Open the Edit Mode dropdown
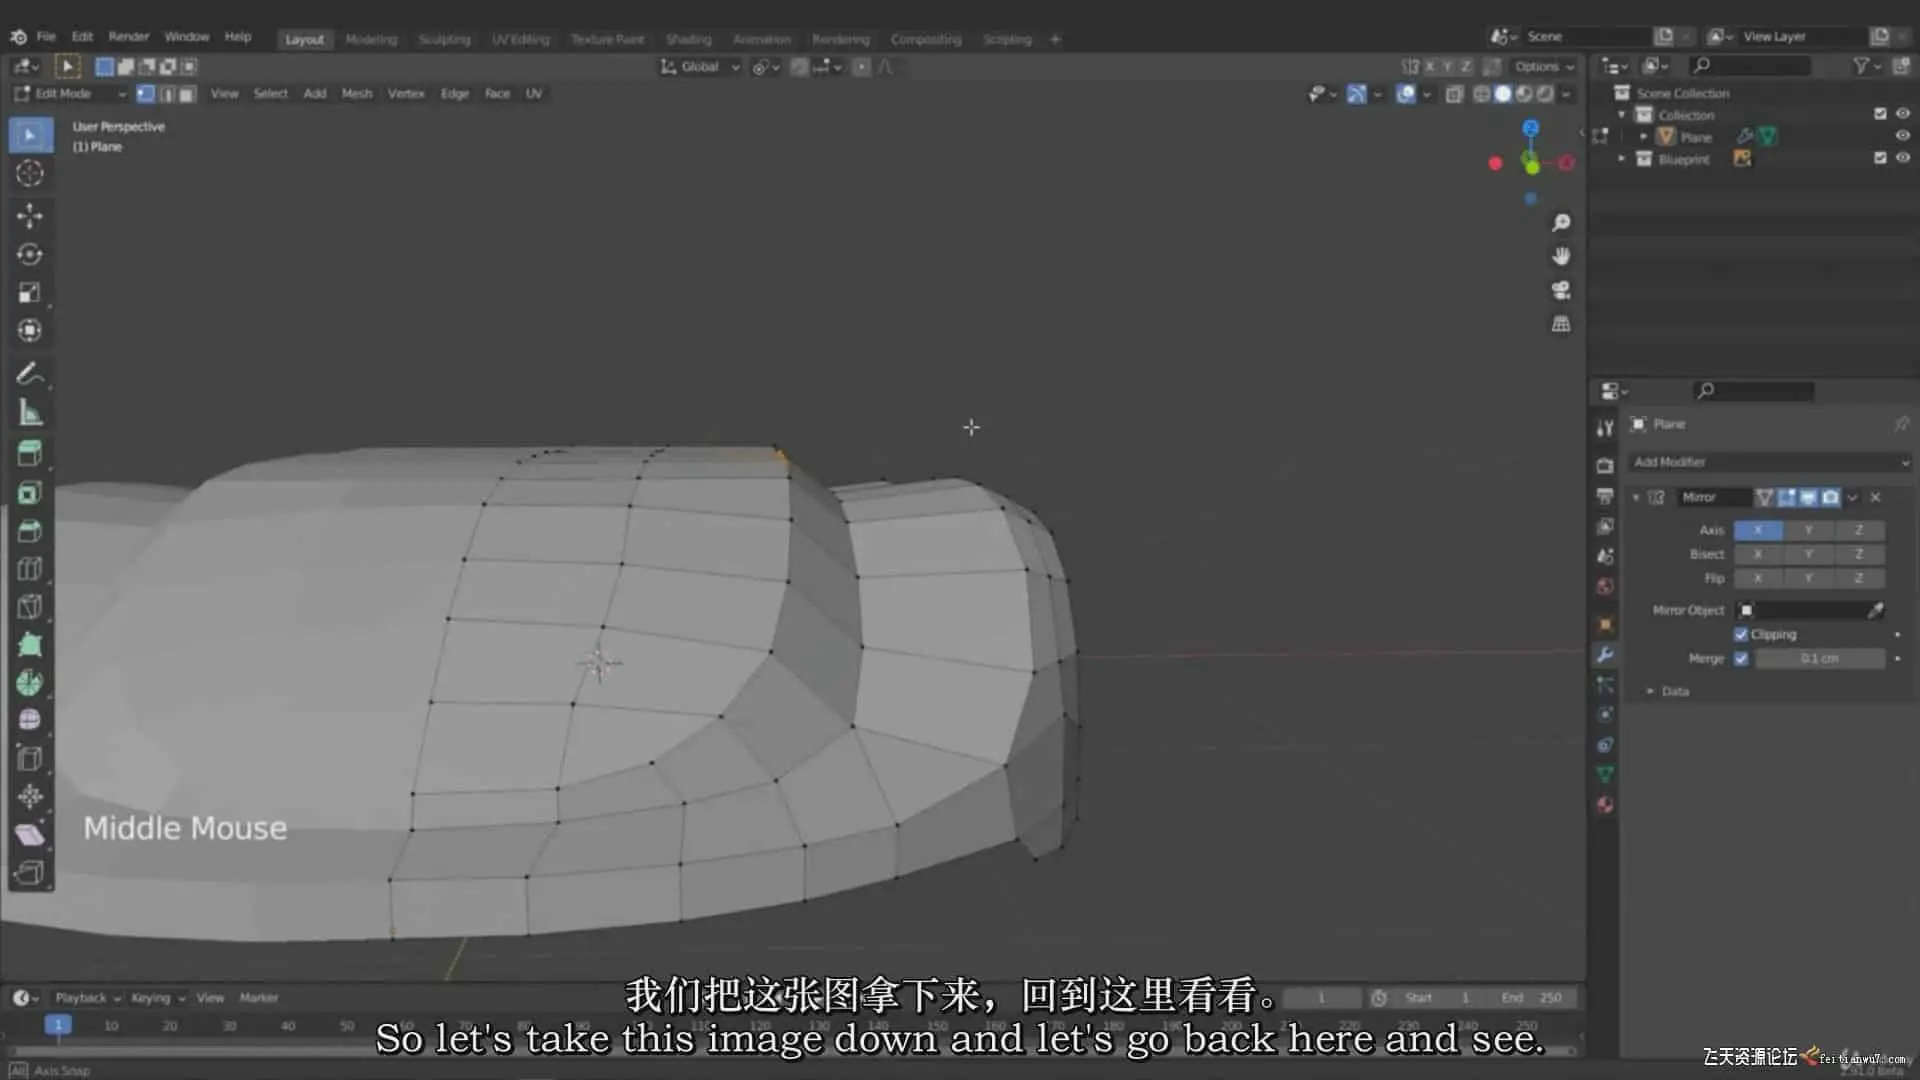The image size is (1920, 1080). tap(70, 93)
